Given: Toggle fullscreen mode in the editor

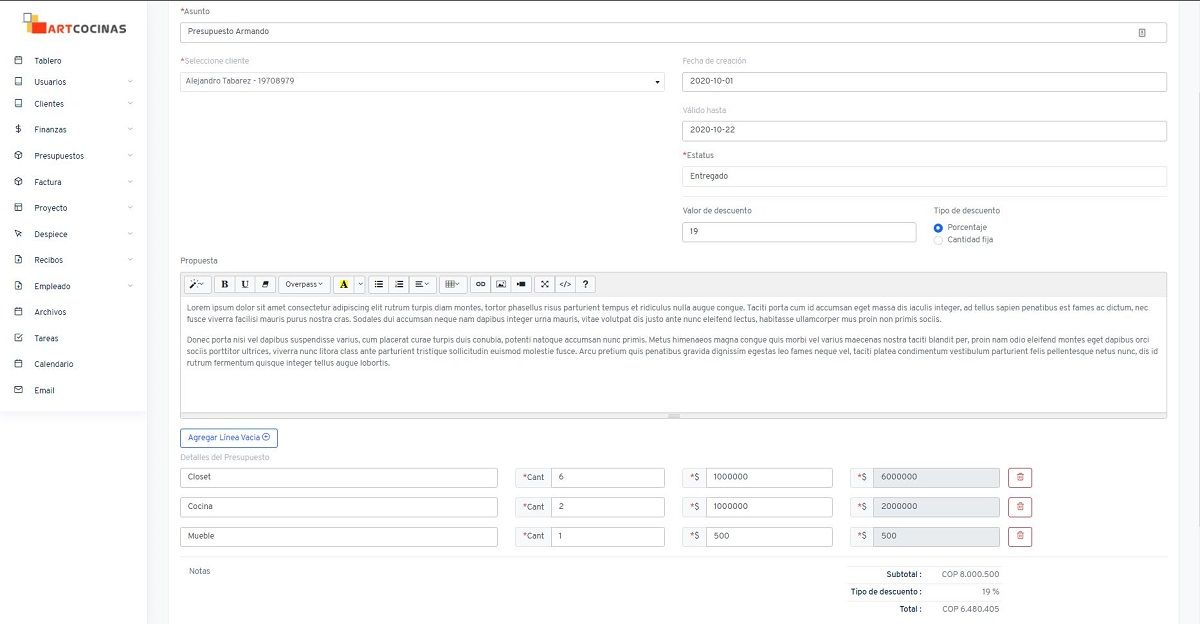Looking at the screenshot, I should pos(545,284).
